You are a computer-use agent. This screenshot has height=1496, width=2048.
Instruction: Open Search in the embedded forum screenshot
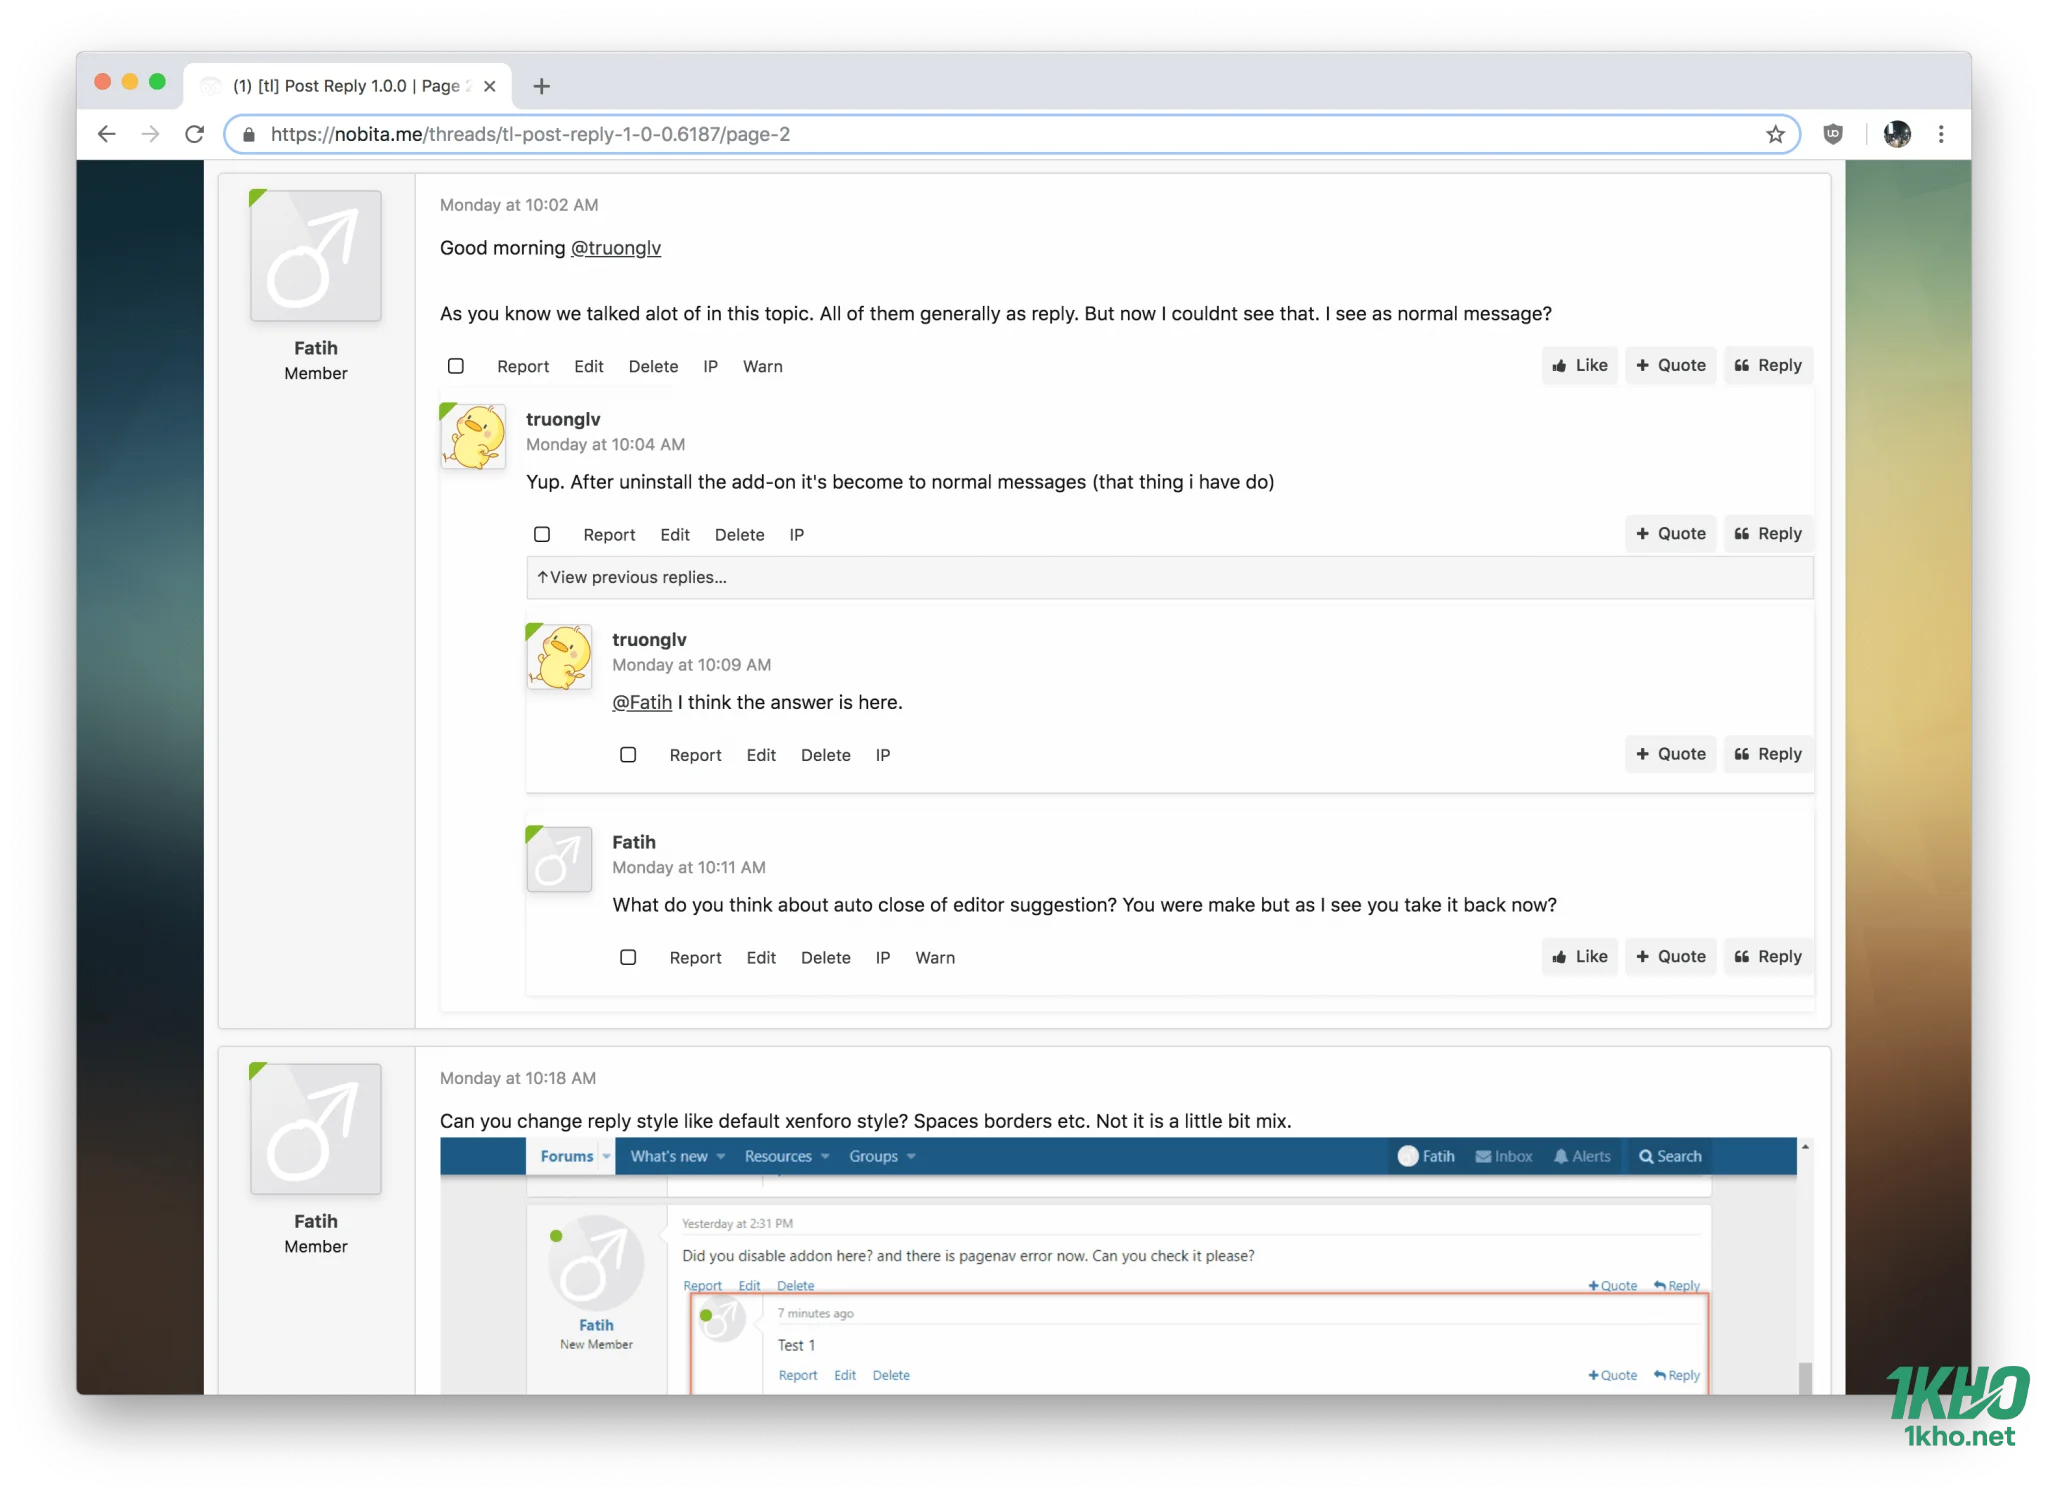(1669, 1156)
